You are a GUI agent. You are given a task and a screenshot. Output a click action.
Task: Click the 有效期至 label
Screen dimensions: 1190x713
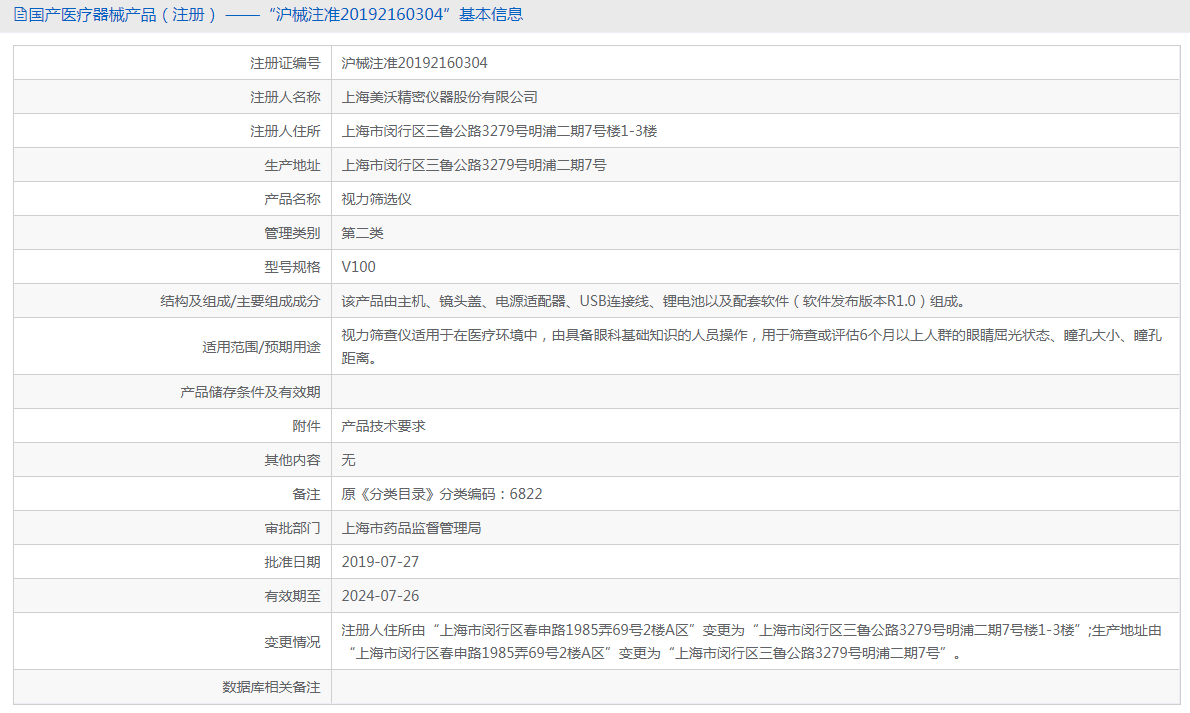tap(292, 596)
